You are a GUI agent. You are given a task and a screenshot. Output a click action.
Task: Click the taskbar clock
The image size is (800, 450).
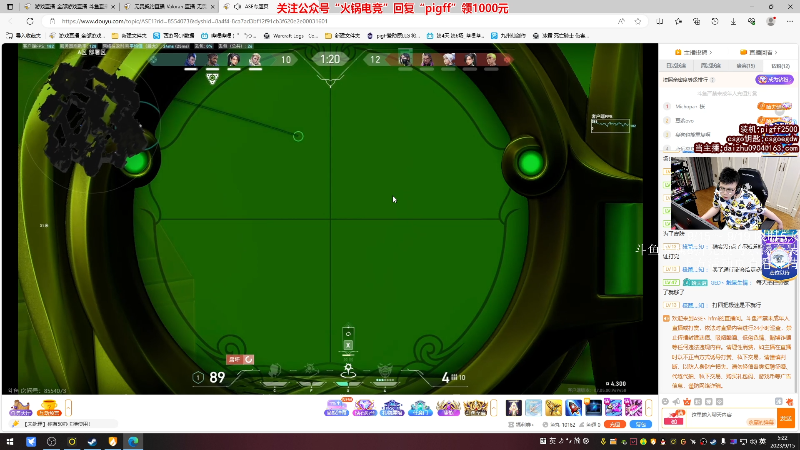[x=782, y=442]
